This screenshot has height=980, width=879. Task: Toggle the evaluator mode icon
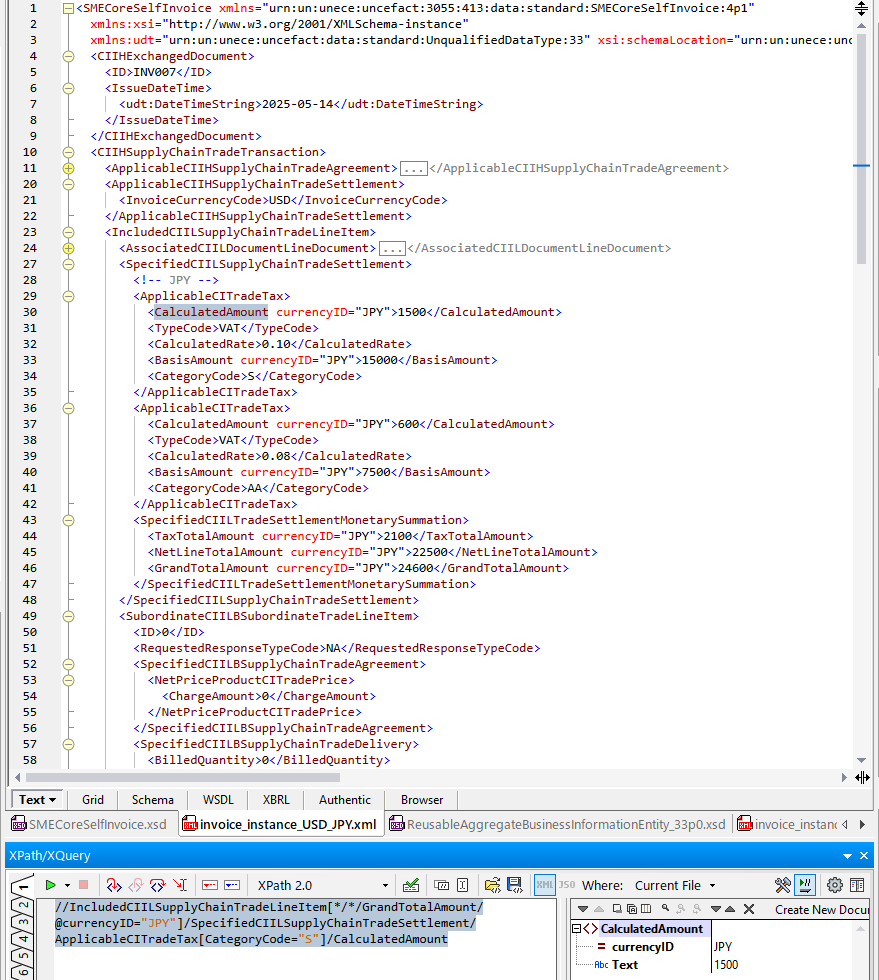click(x=805, y=885)
